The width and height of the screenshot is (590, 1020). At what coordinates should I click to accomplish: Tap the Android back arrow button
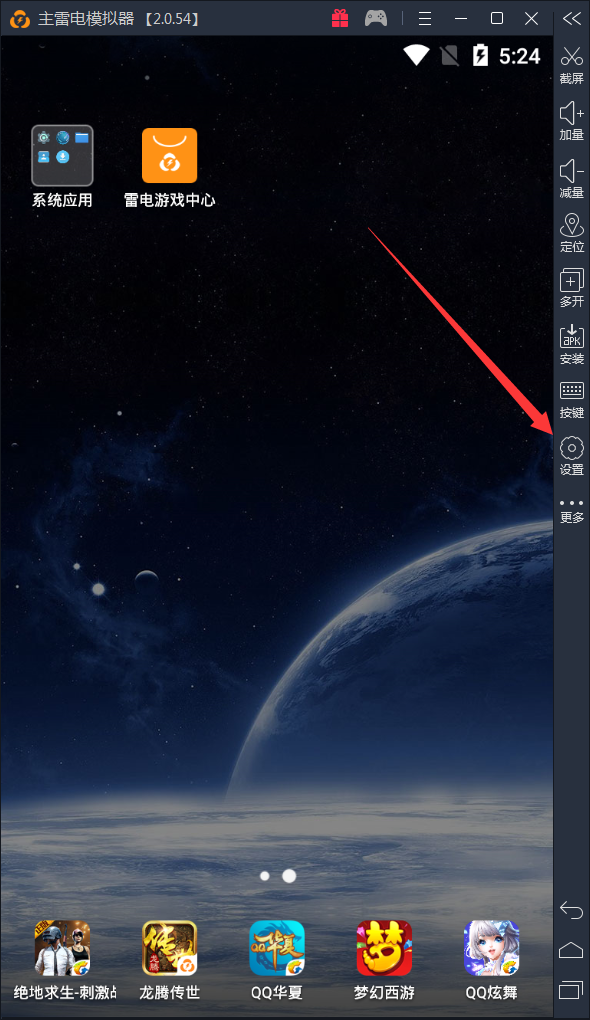[x=571, y=910]
